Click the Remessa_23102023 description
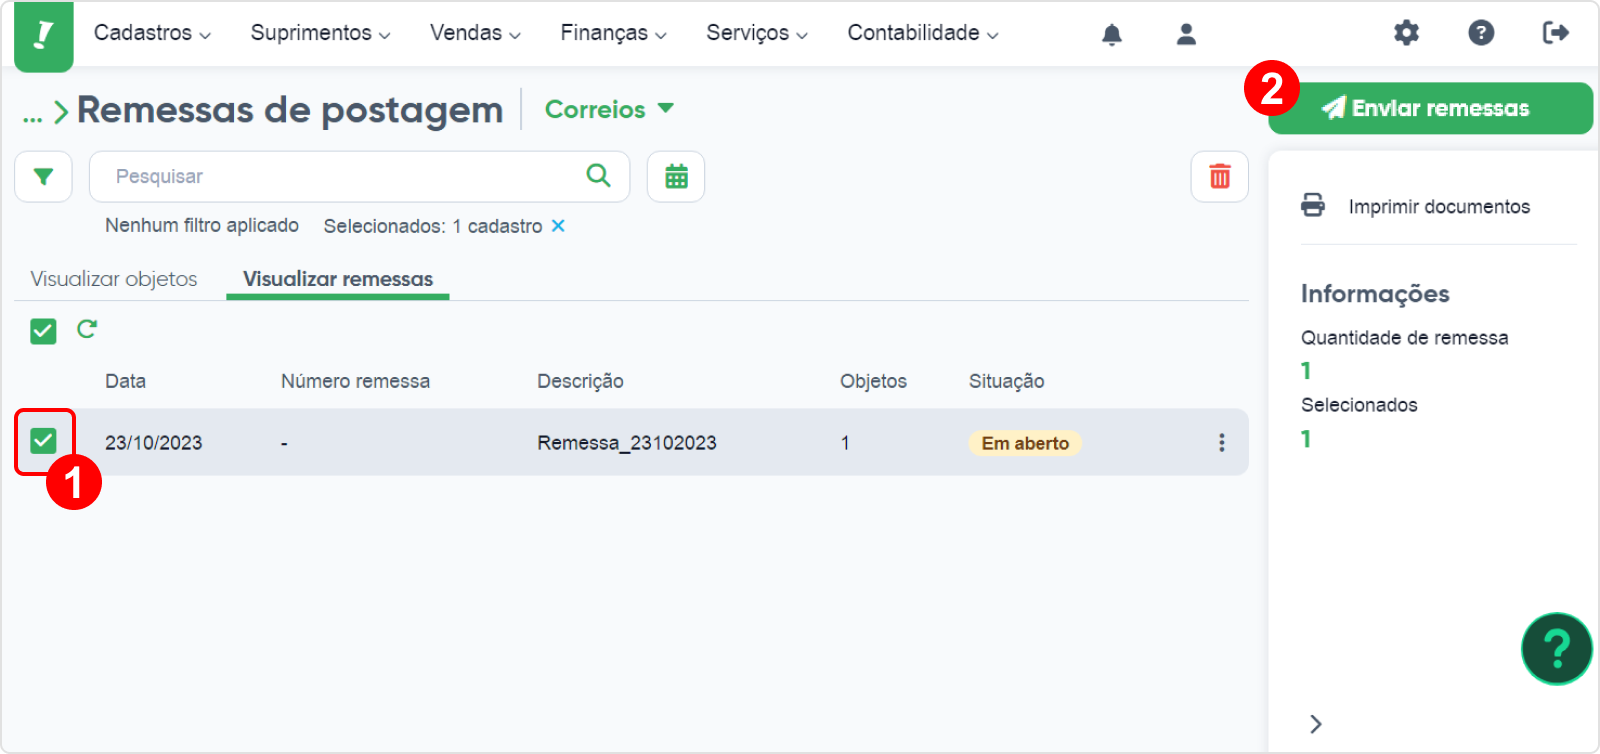Screen dimensions: 1600x754 coord(627,443)
